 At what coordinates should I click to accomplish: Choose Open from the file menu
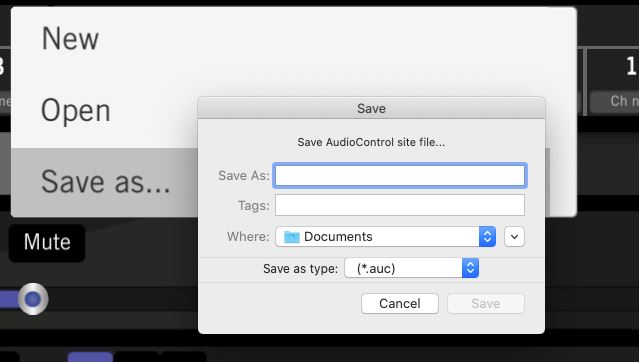[76, 111]
